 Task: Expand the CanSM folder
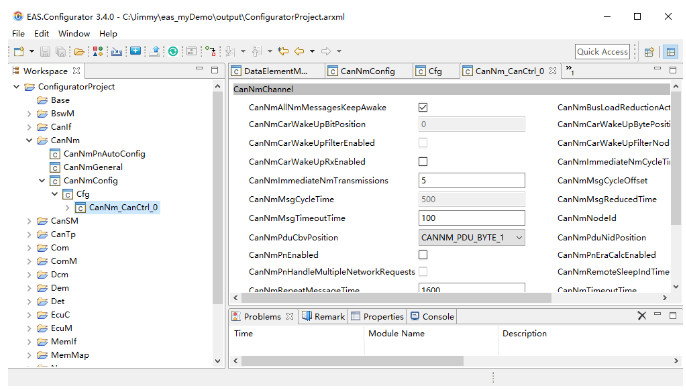pyautogui.click(x=29, y=221)
